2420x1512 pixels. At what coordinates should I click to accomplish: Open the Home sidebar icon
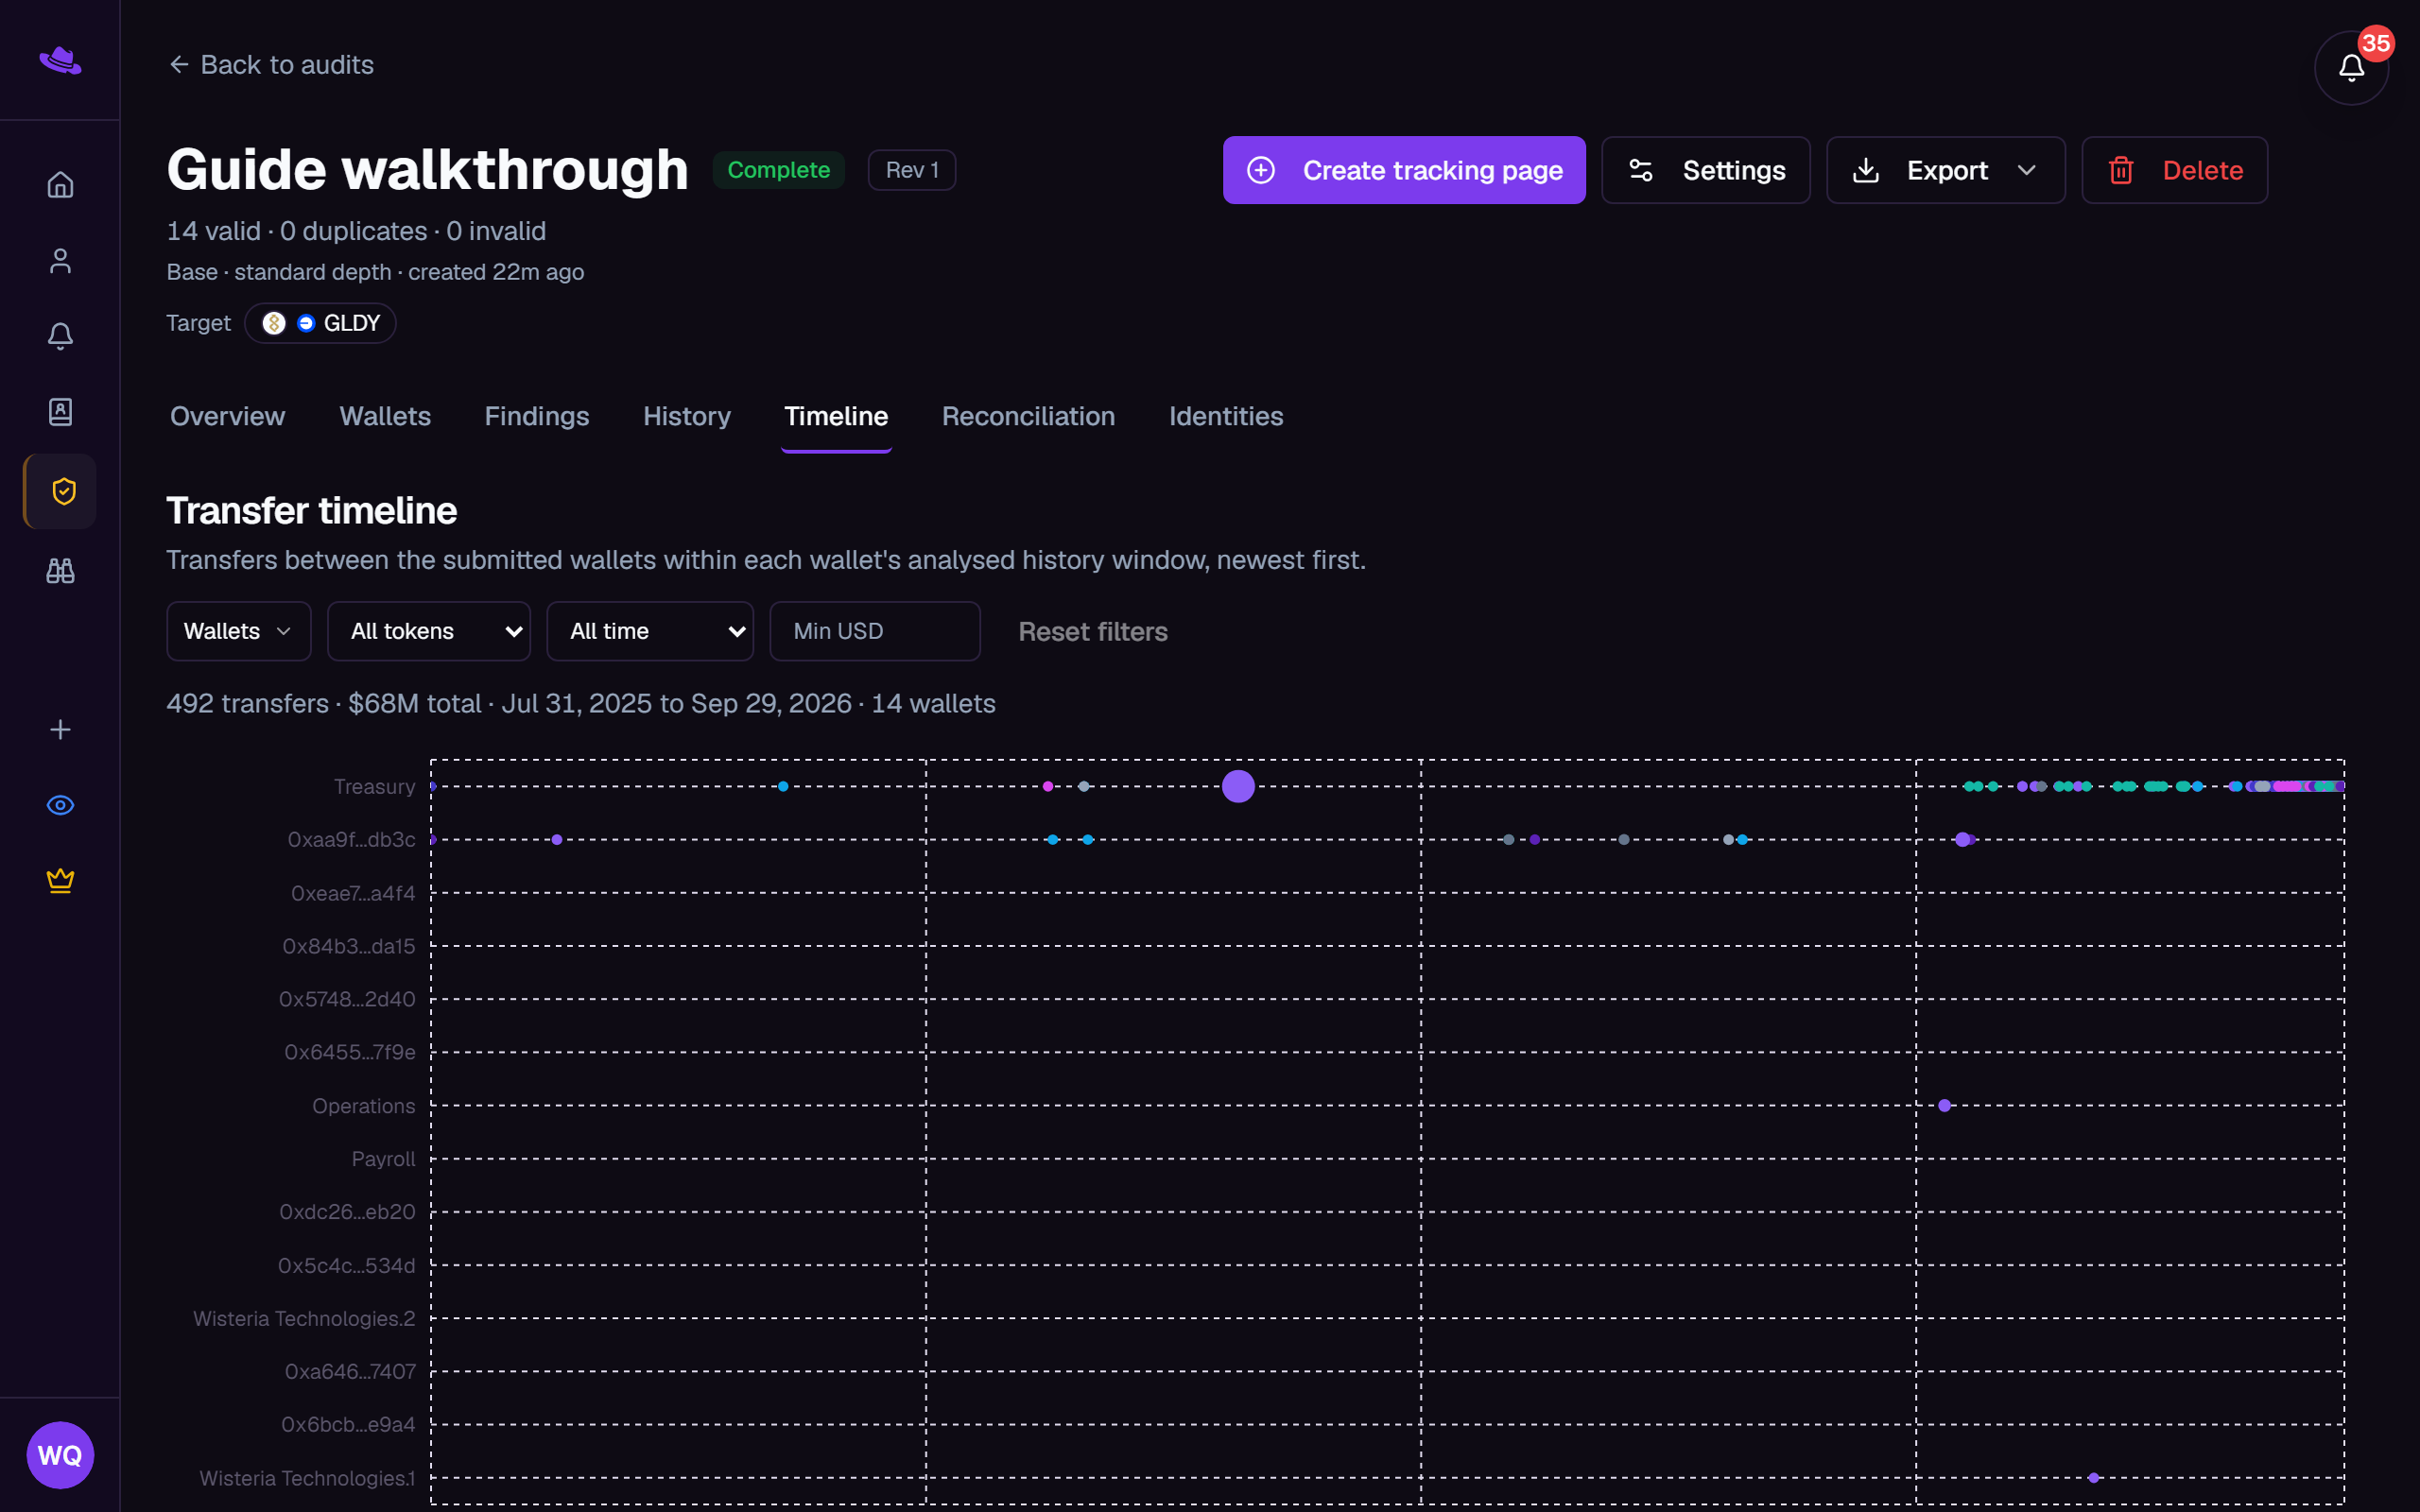[60, 185]
